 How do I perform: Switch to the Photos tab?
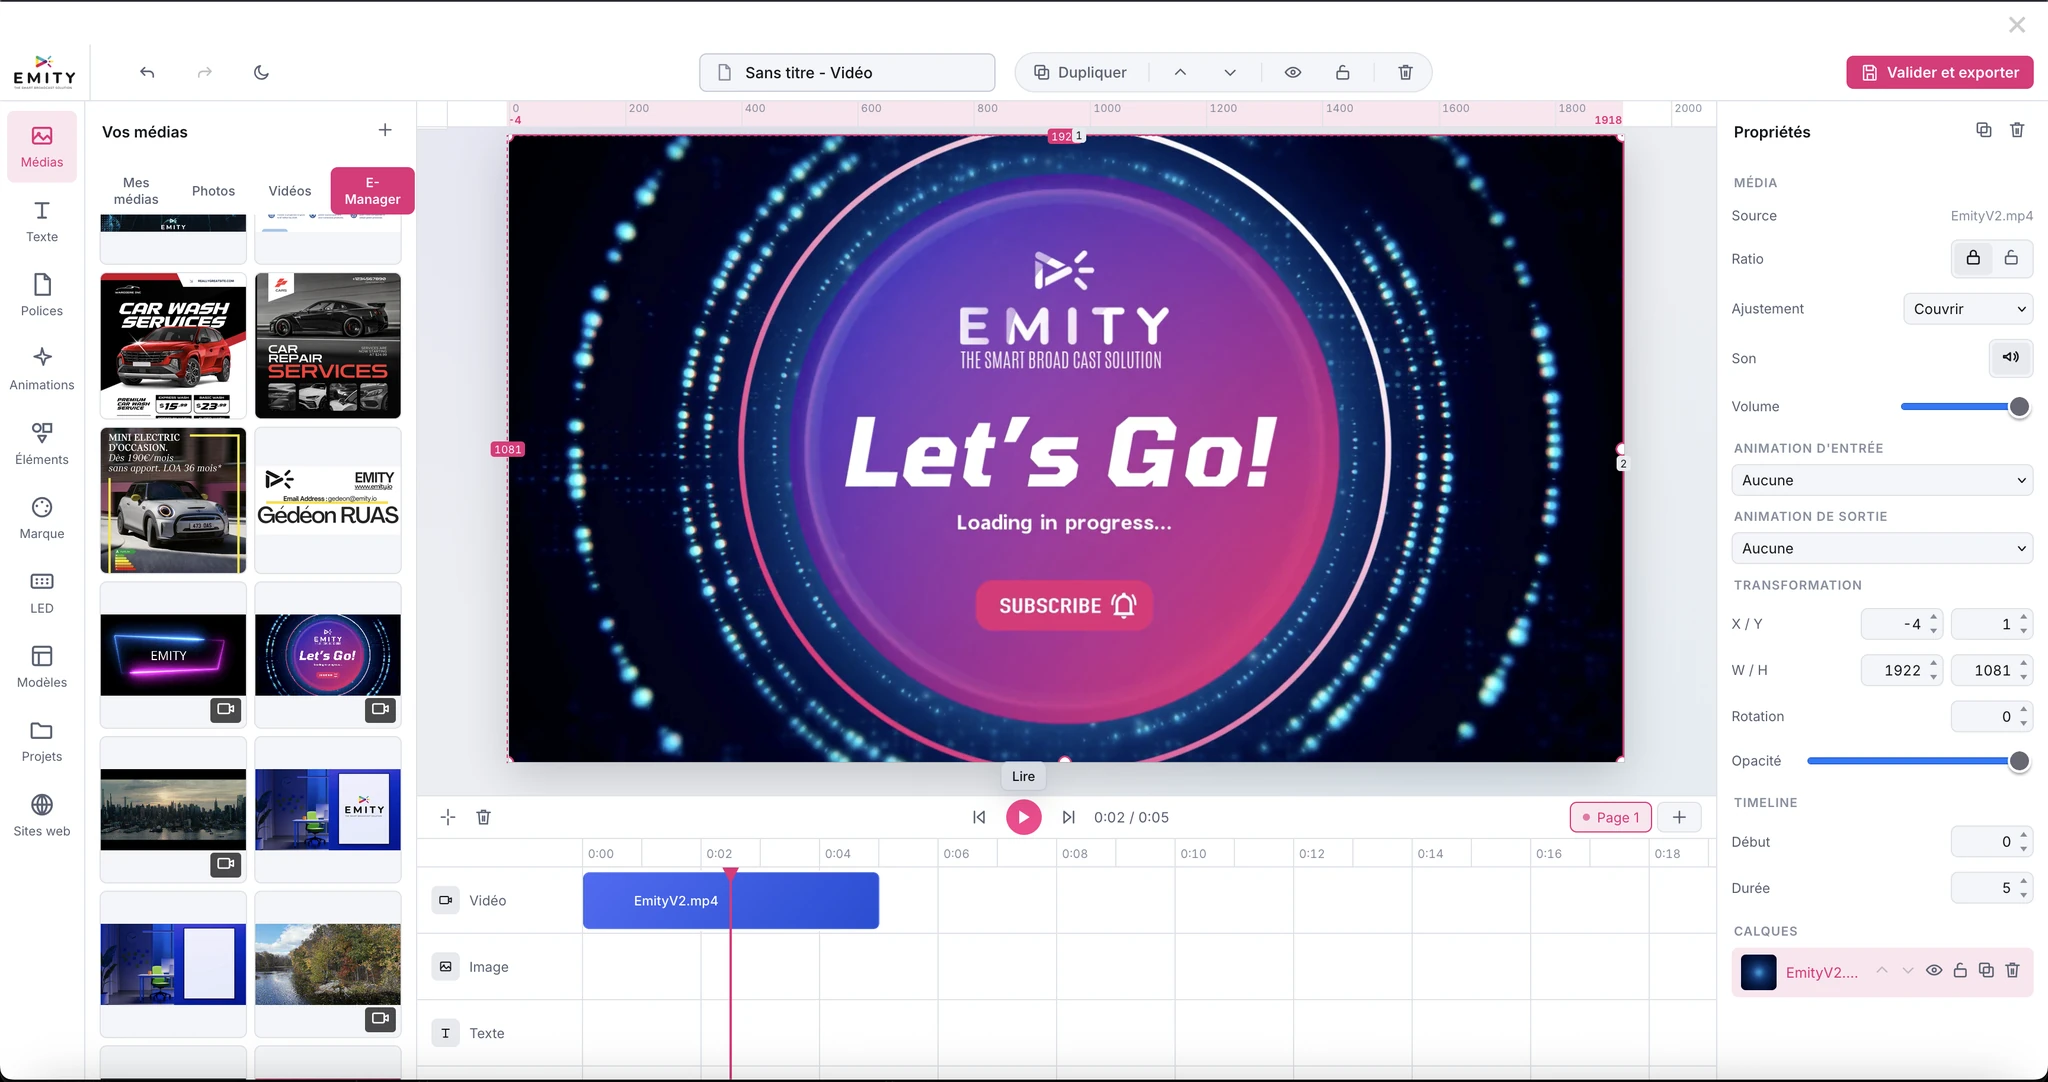tap(213, 191)
